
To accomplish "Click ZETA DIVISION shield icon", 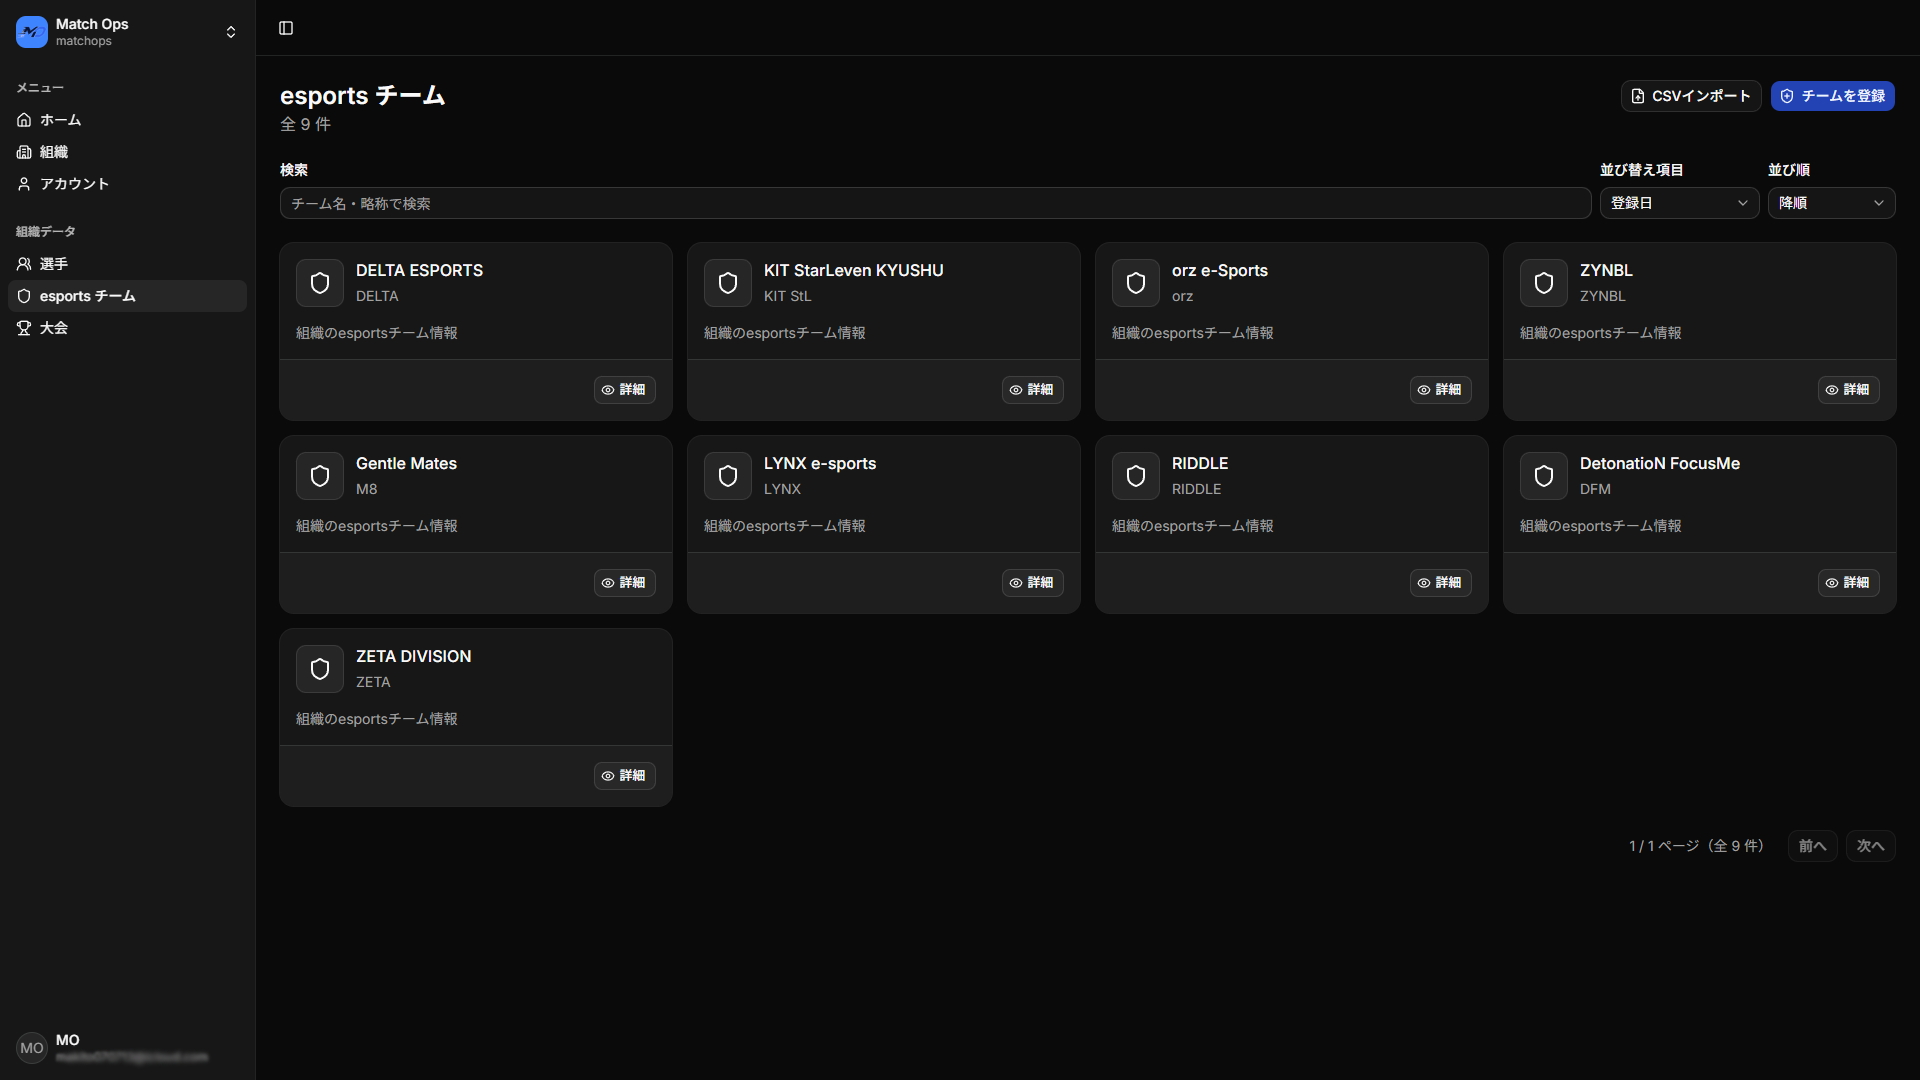I will [320, 669].
